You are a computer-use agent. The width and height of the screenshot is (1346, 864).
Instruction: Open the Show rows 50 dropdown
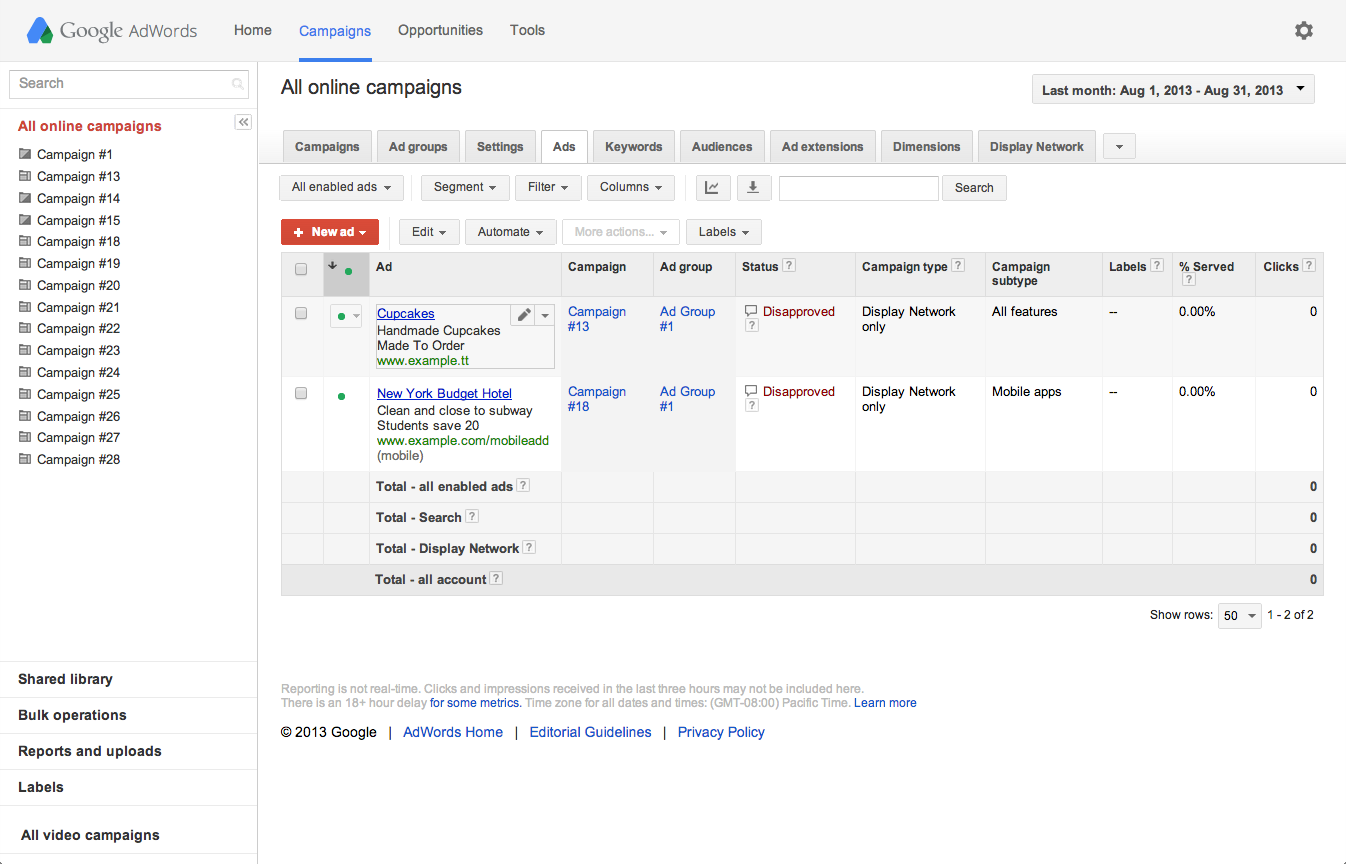[1240, 616]
